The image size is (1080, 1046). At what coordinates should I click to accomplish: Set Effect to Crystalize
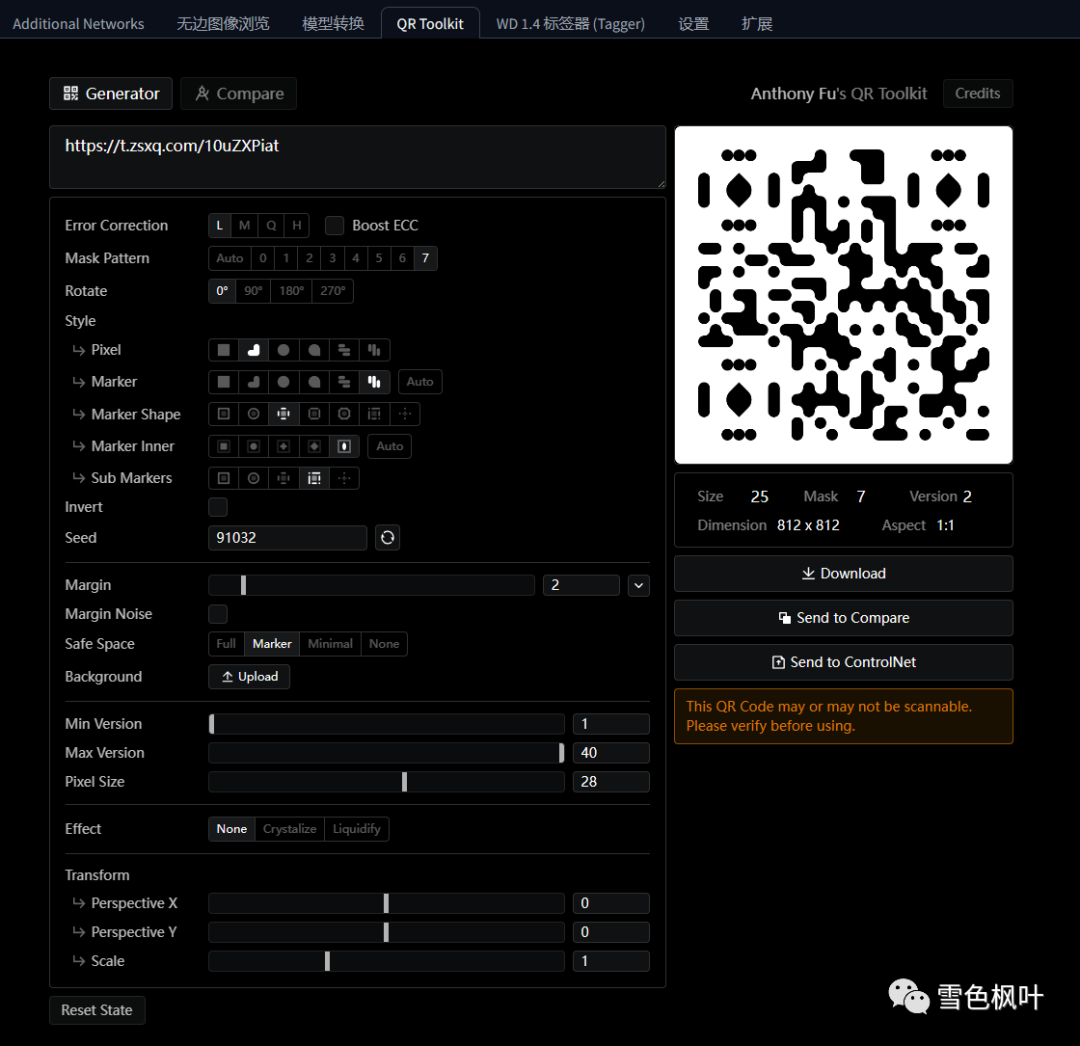click(289, 829)
